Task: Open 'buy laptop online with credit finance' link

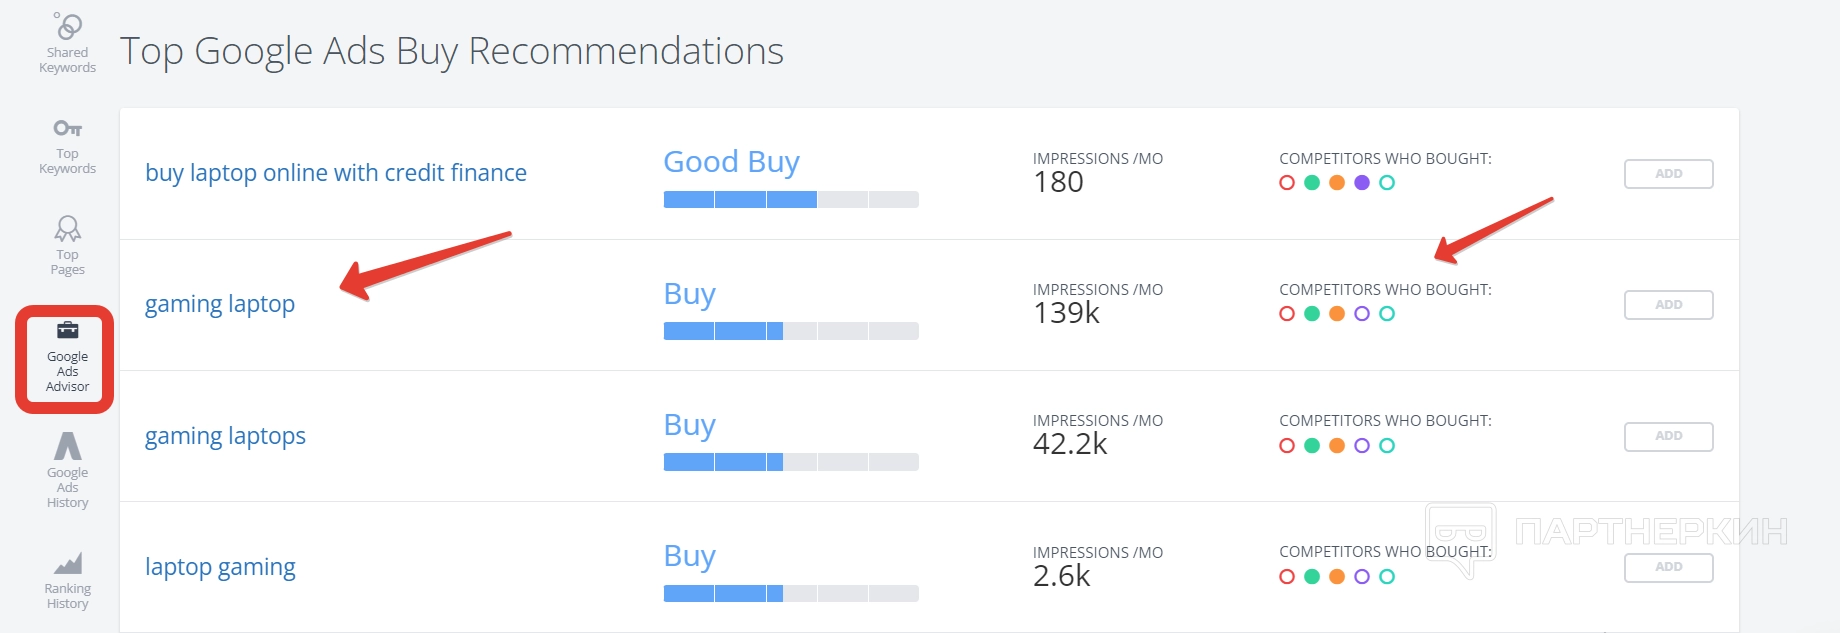Action: pos(336,173)
